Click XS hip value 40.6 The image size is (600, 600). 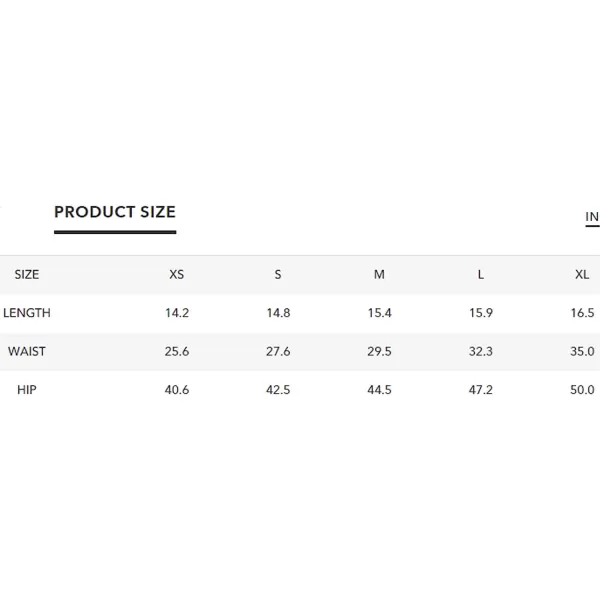[177, 390]
